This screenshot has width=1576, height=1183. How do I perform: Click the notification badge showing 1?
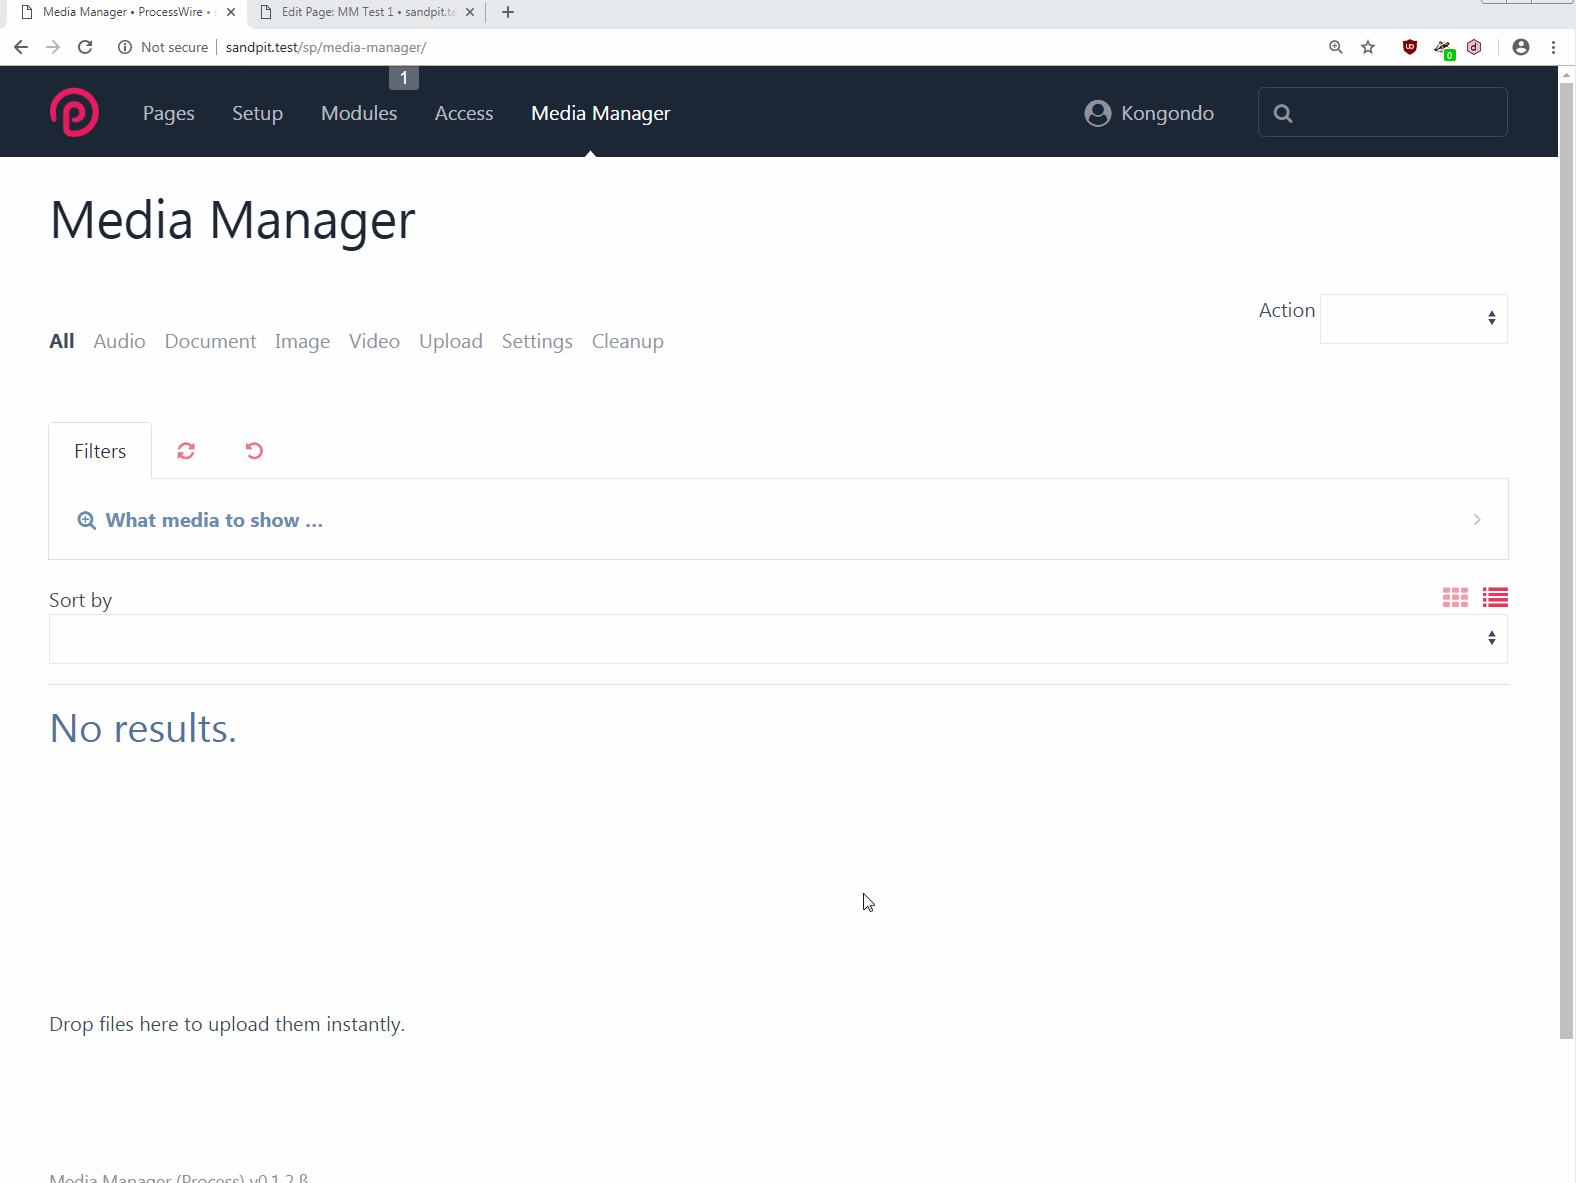404,78
